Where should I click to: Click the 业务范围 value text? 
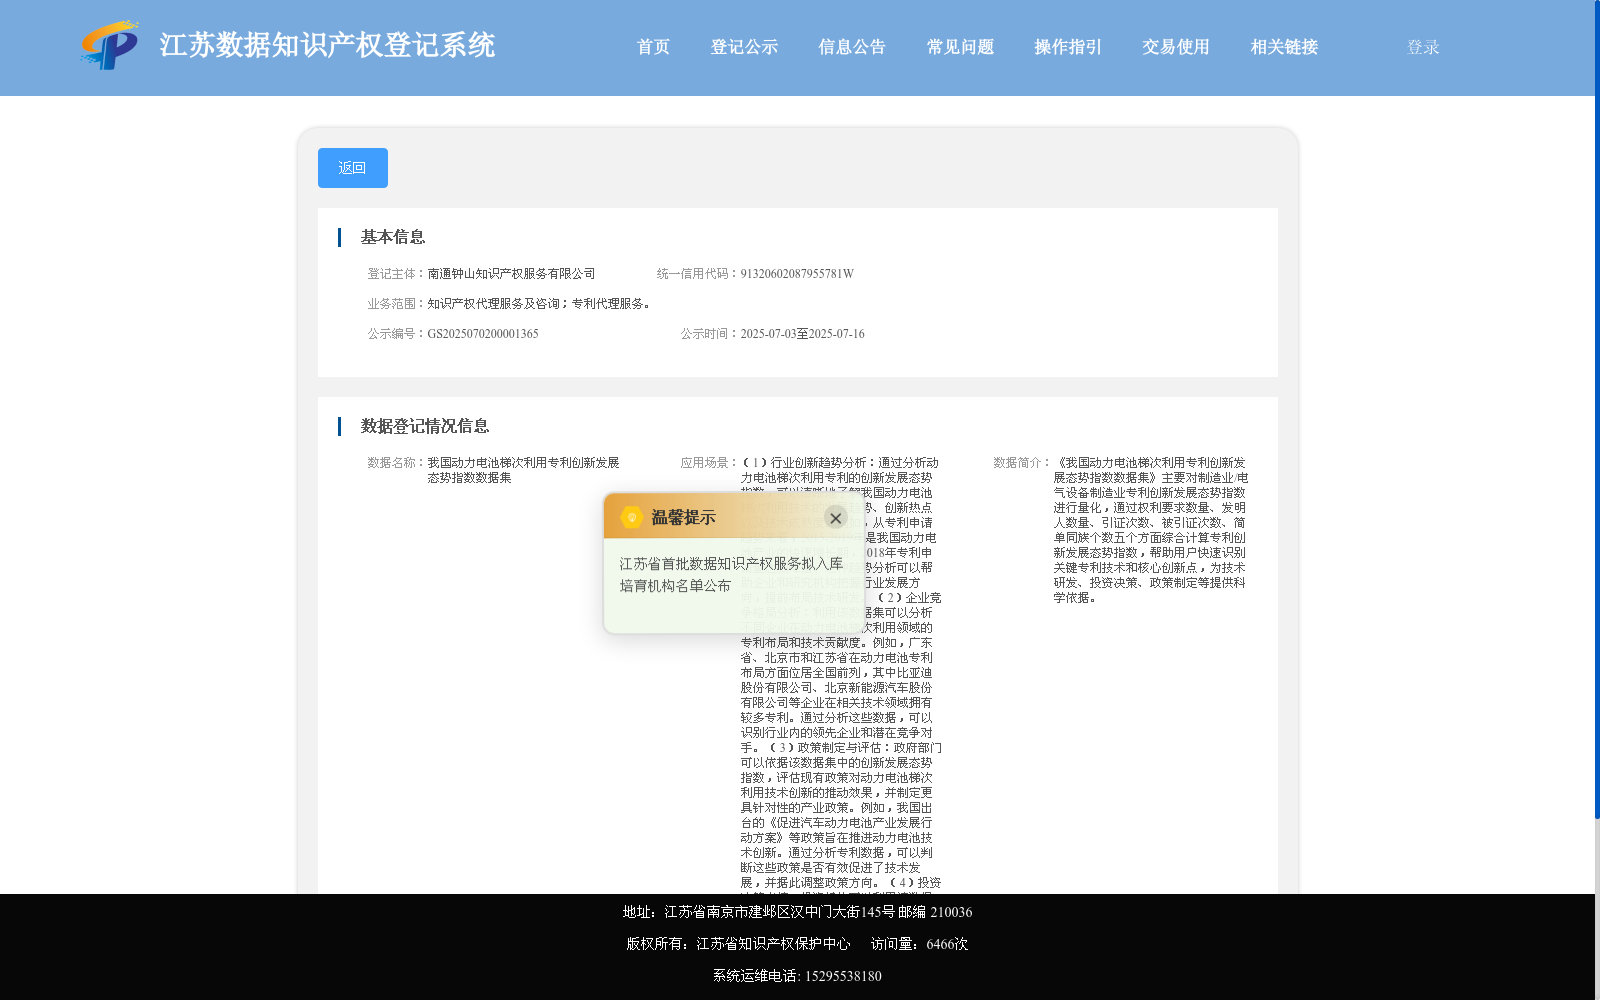click(541, 304)
